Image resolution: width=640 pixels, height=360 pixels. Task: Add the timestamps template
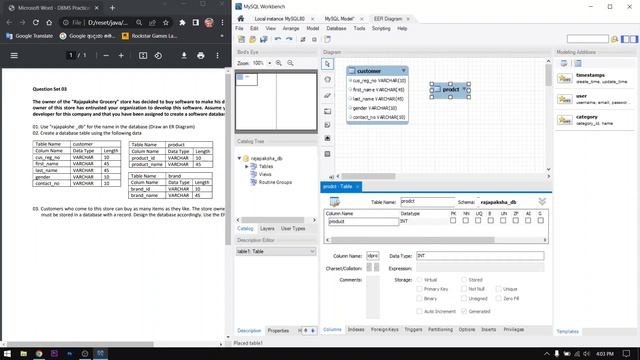click(596, 78)
